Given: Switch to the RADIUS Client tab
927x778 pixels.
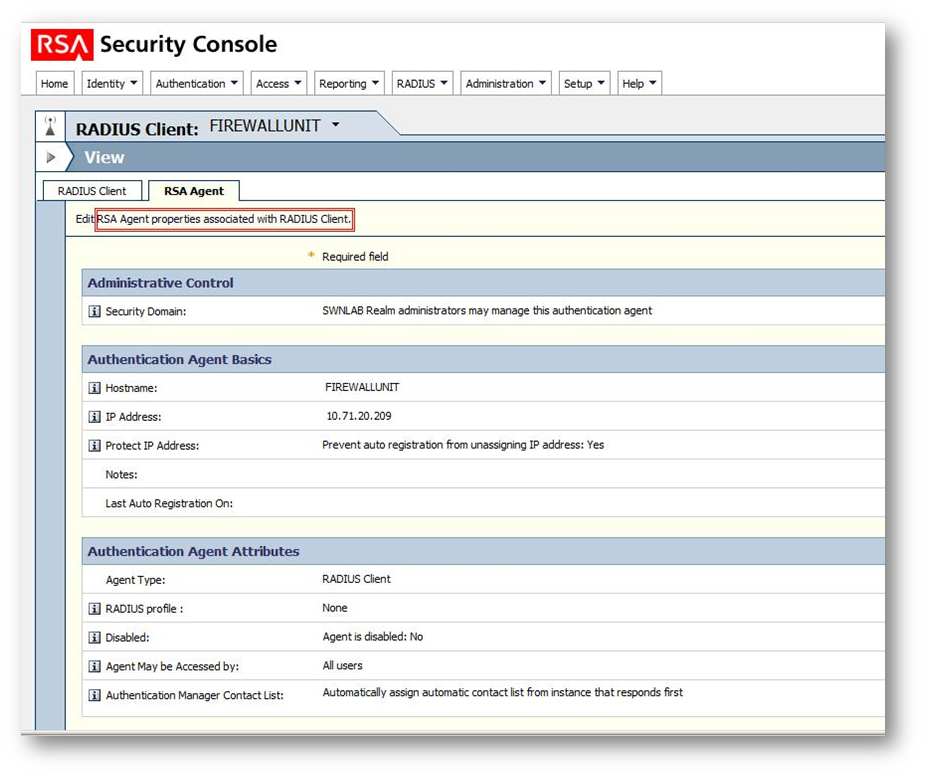Looking at the screenshot, I should coord(92,191).
